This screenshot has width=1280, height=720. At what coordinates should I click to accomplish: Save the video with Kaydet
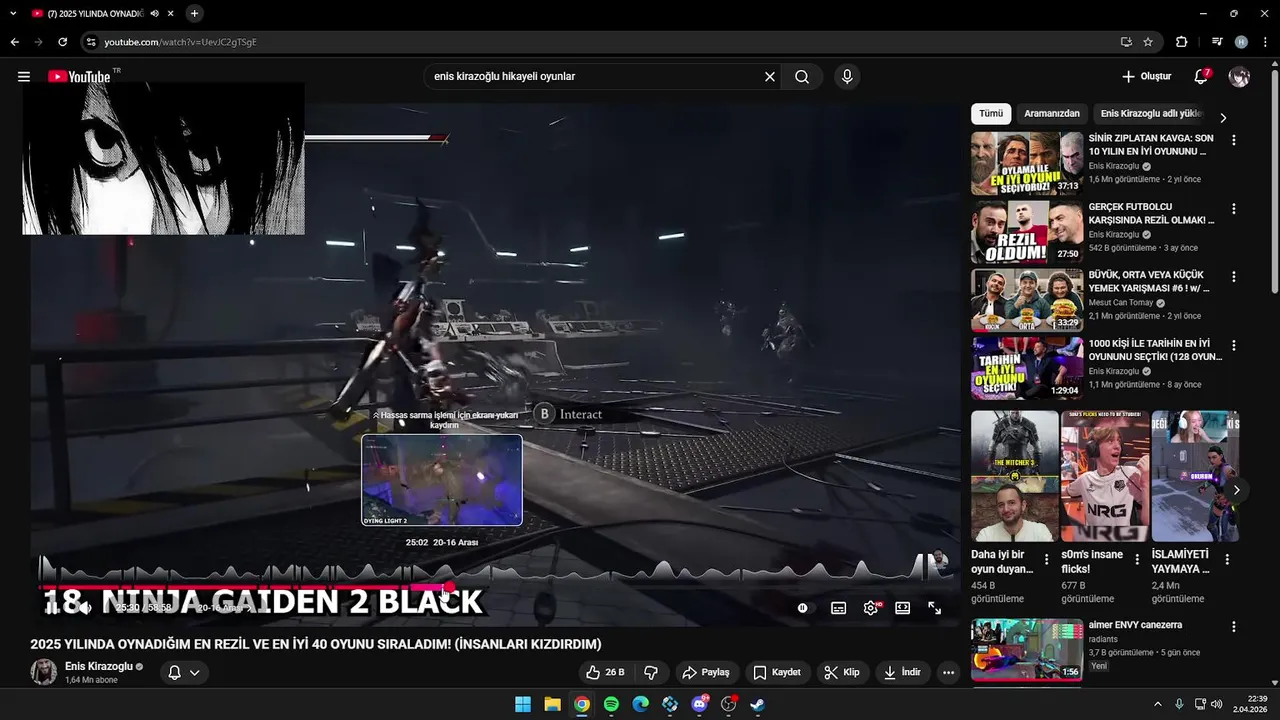(777, 672)
